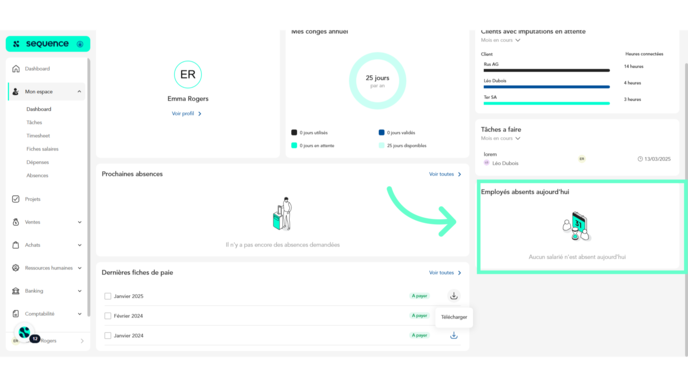Go to Dashboard submenu item under Mon espace

point(39,109)
